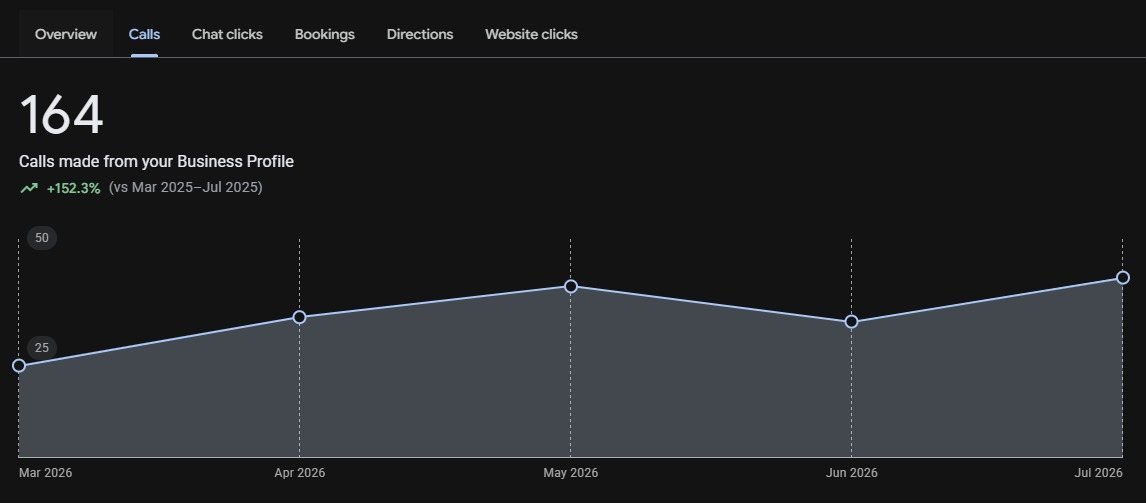Click the May 2026 data point
Viewport: 1146px width, 503px height.
571,287
